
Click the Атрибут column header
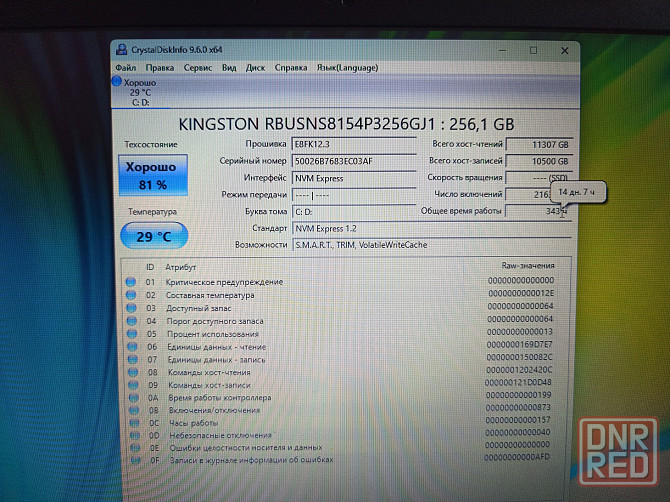(x=180, y=267)
